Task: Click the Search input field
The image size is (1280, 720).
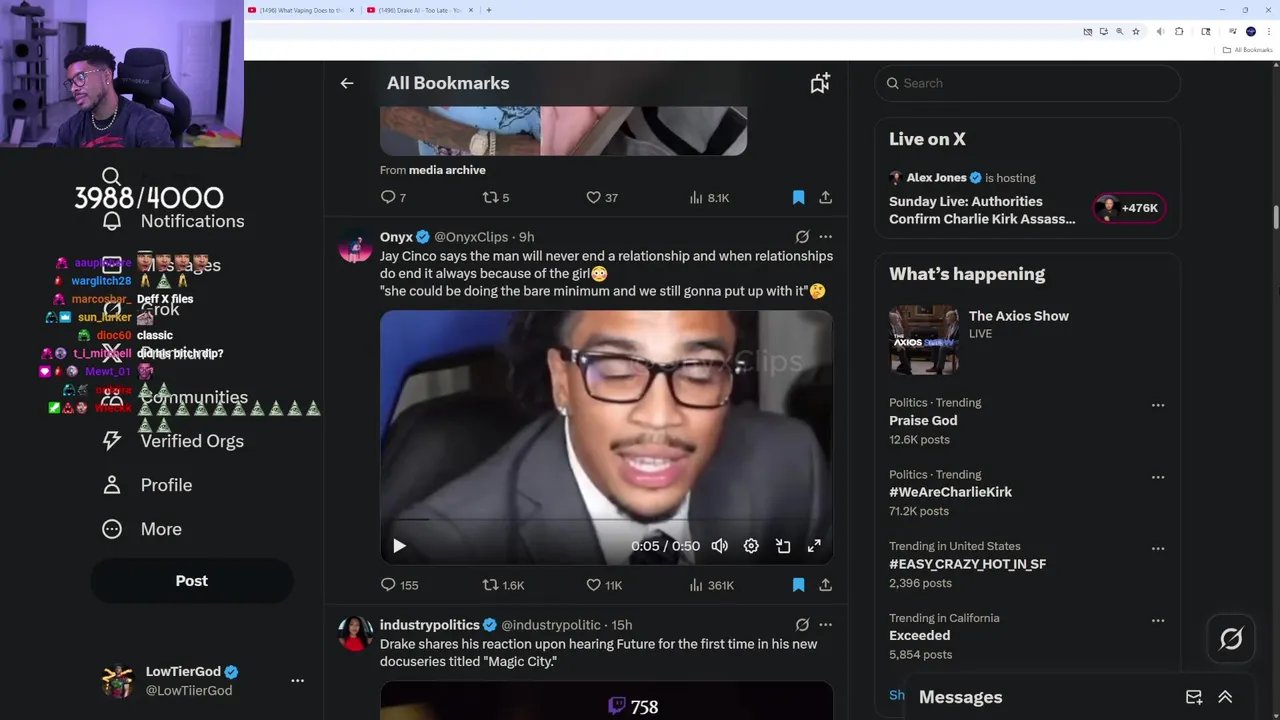Action: tap(1027, 83)
